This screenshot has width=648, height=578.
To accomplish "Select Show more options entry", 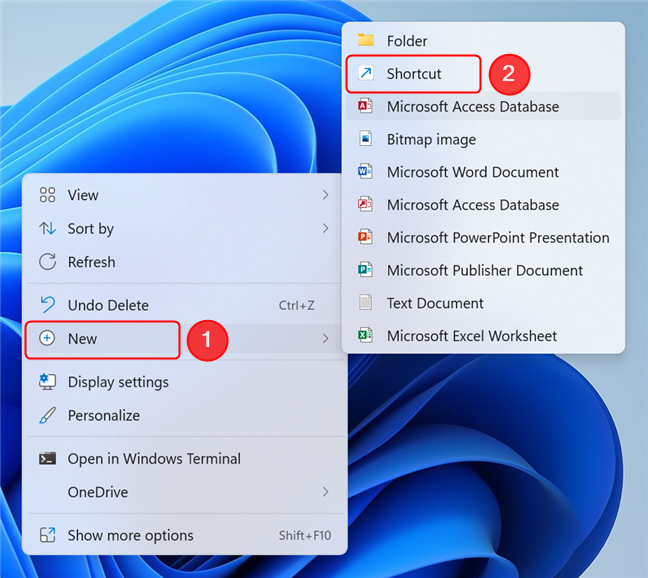I will coord(129,536).
